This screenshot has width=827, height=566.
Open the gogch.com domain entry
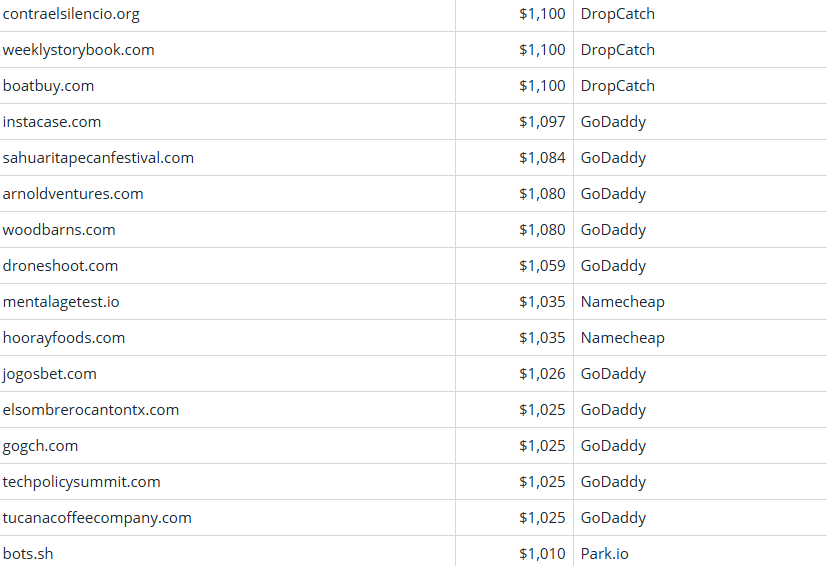click(40, 446)
